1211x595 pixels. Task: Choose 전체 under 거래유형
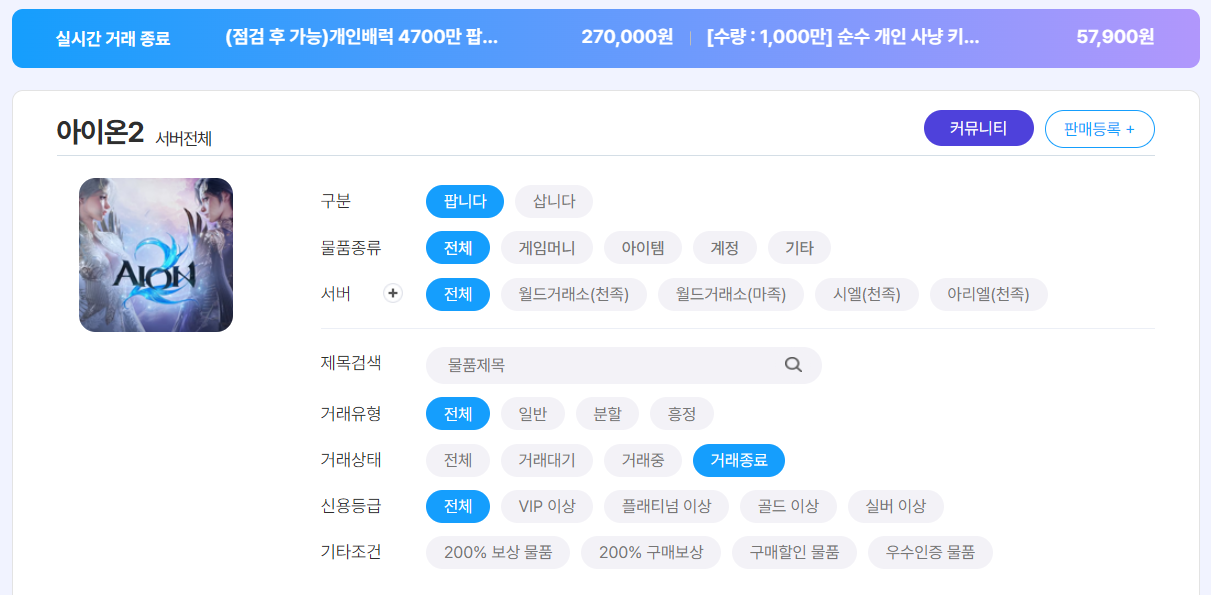click(458, 414)
